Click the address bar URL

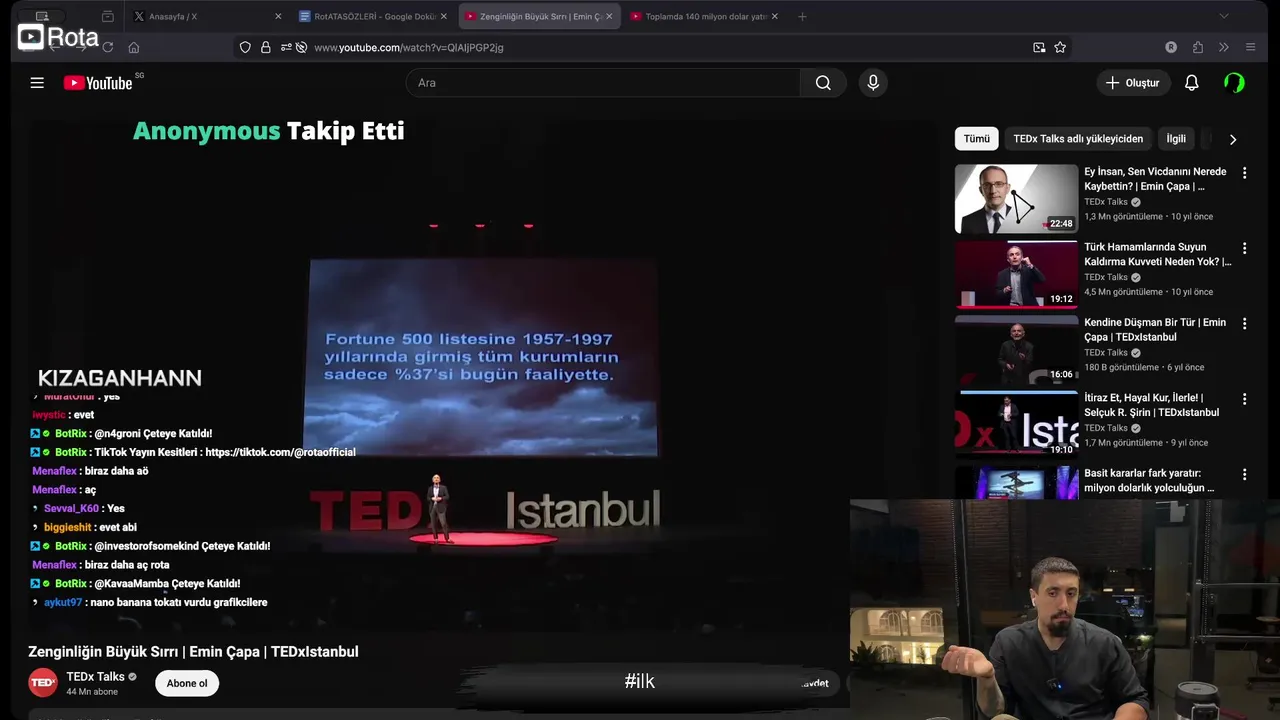coord(409,47)
